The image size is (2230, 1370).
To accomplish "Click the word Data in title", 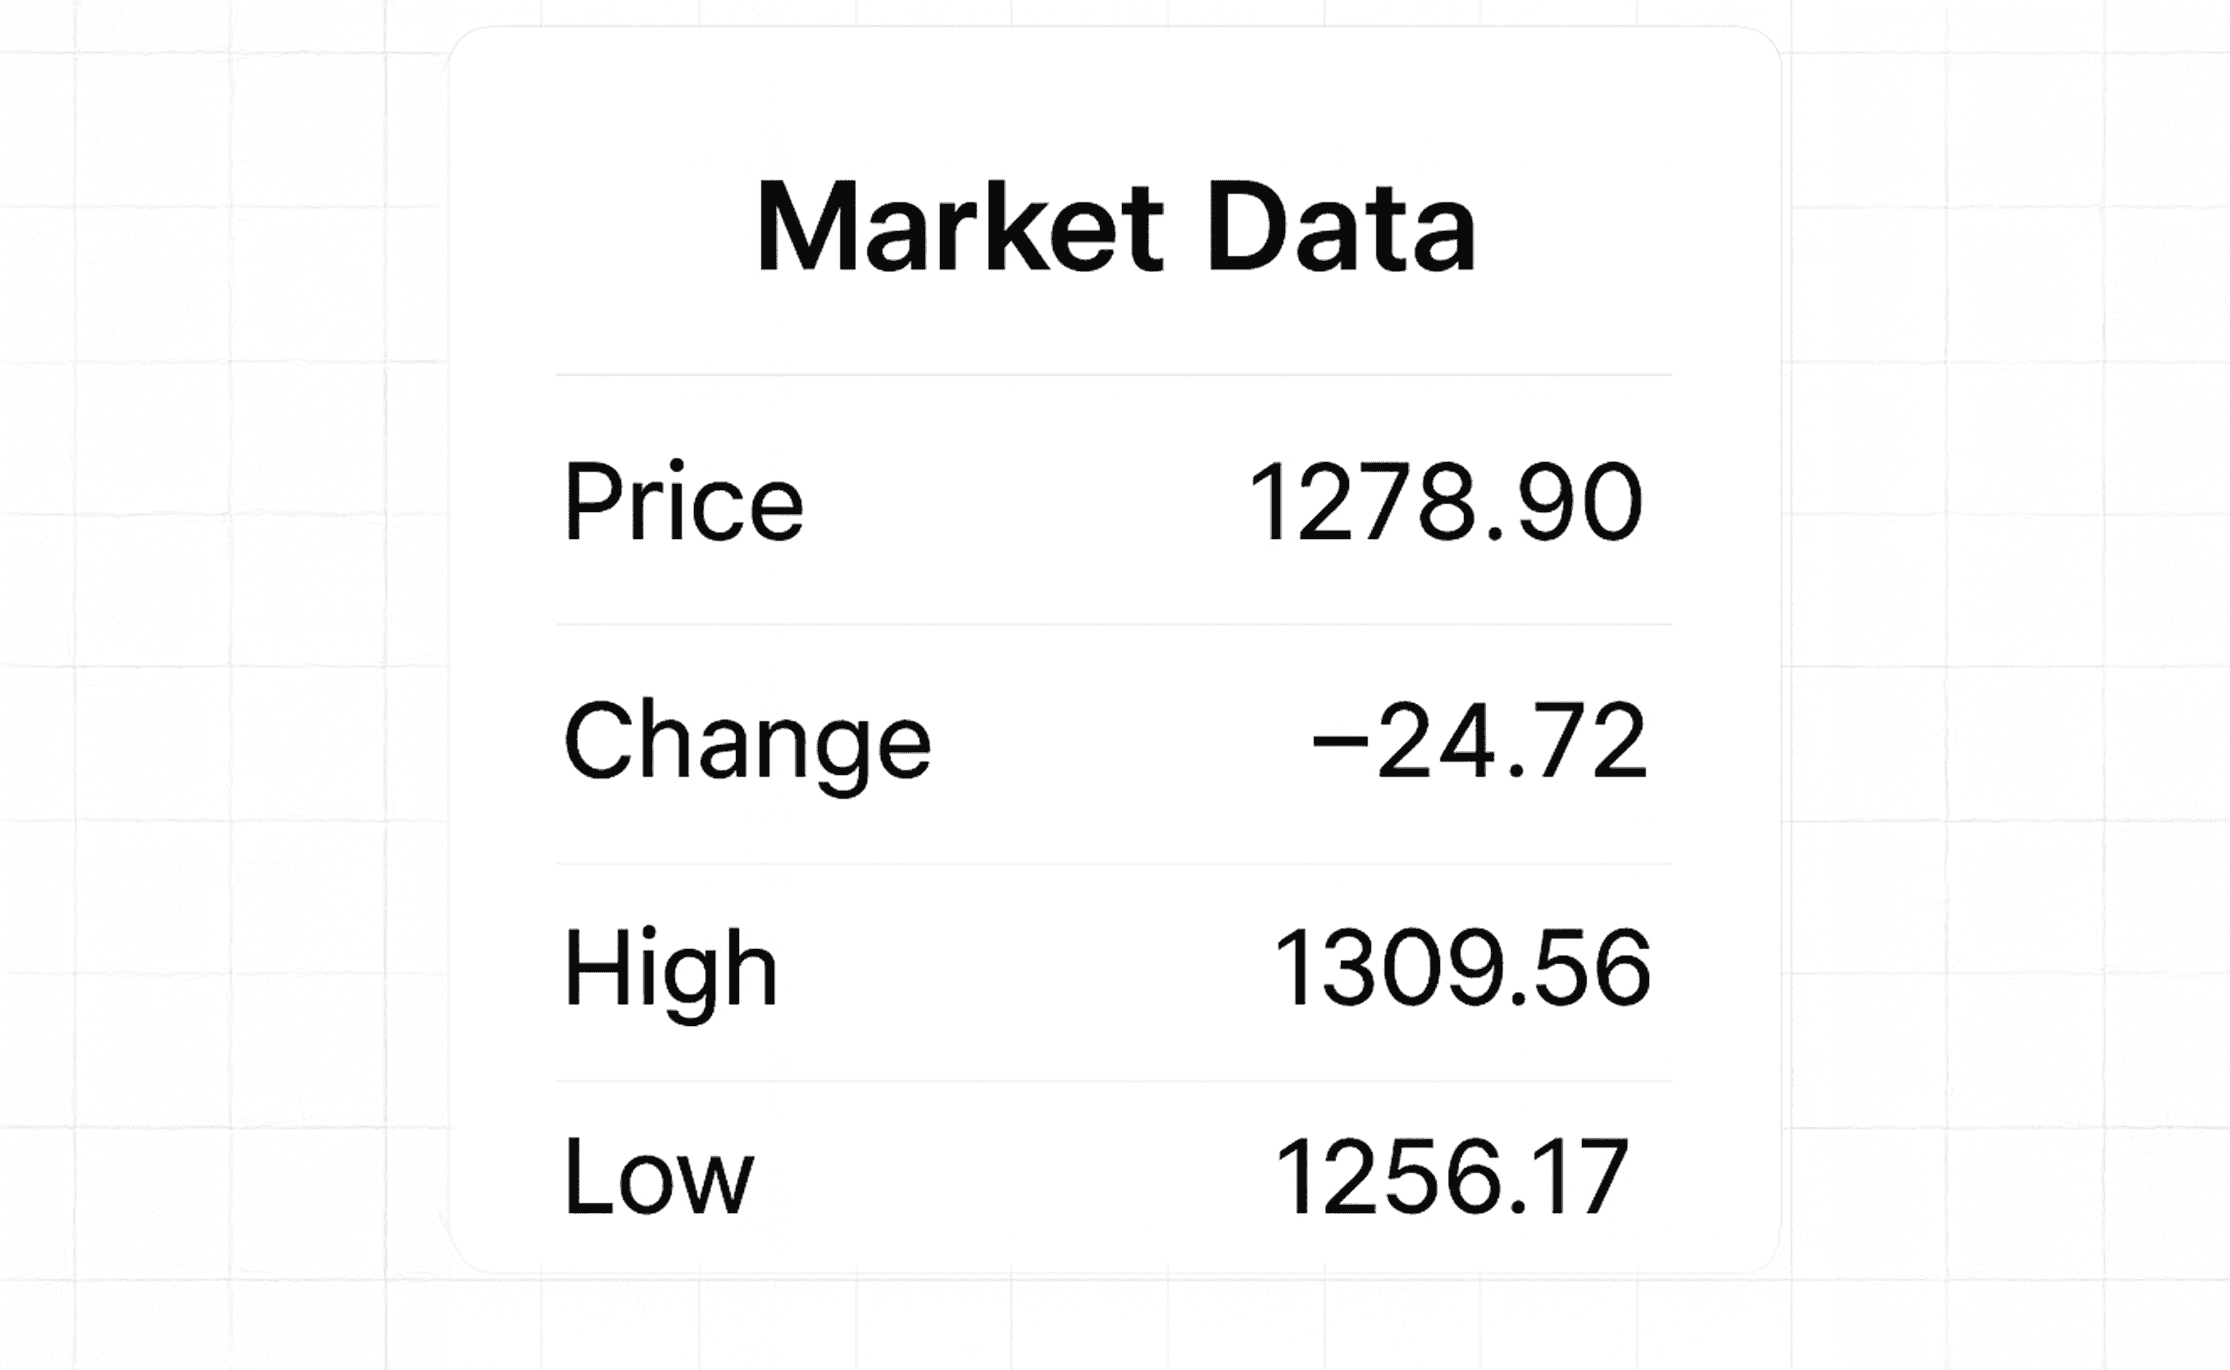I will pyautogui.click(x=1341, y=227).
